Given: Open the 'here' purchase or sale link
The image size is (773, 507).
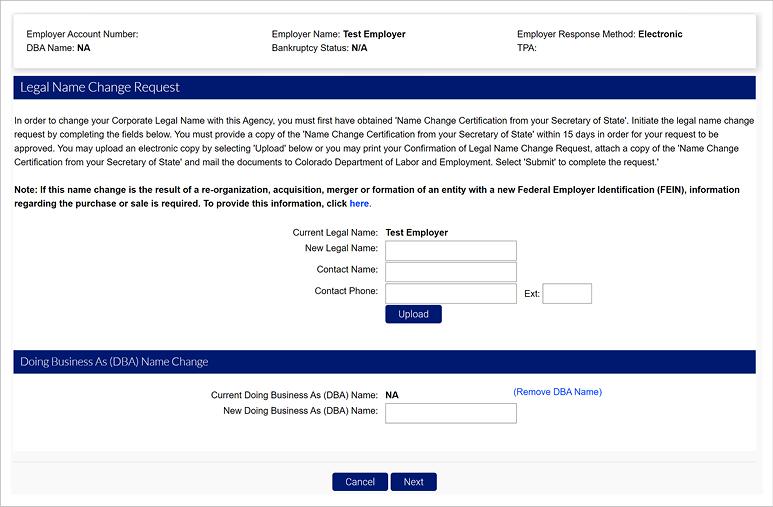Looking at the screenshot, I should click(x=359, y=204).
